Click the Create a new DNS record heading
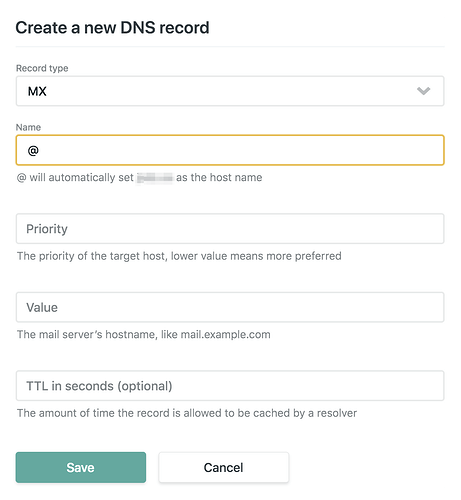This screenshot has height=500, width=461. (x=112, y=28)
